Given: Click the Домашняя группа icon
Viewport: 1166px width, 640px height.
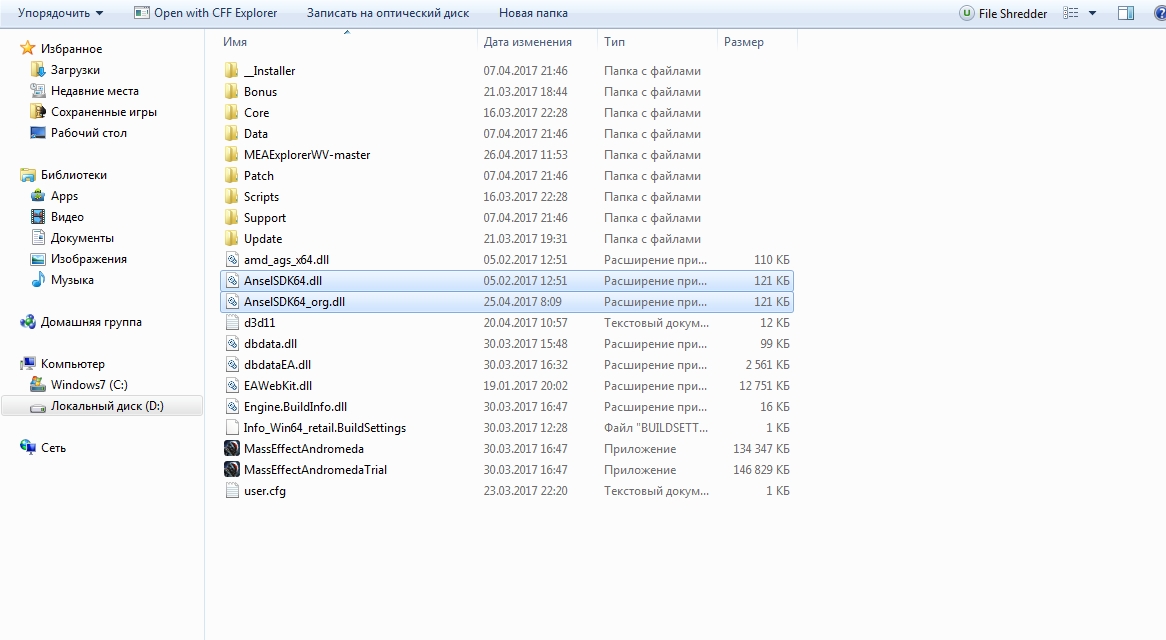Looking at the screenshot, I should [28, 322].
